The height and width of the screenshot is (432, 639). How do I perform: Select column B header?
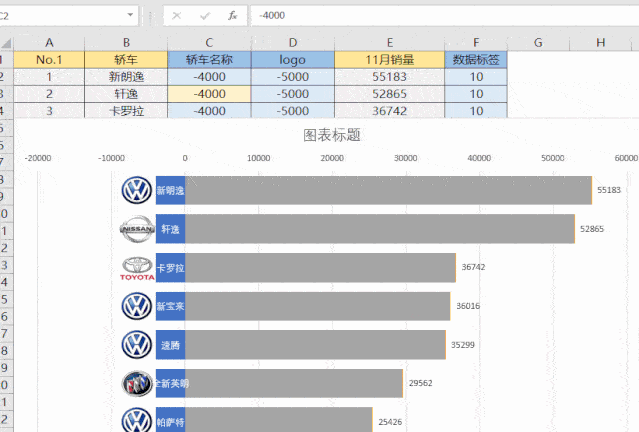coord(126,42)
